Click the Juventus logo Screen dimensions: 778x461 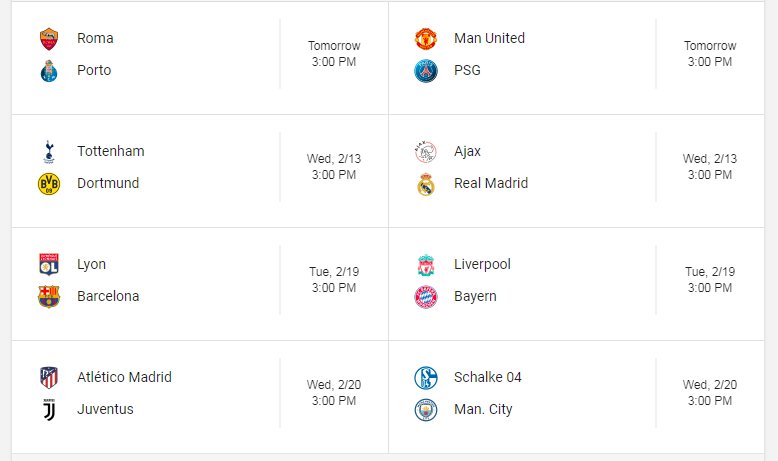click(49, 410)
